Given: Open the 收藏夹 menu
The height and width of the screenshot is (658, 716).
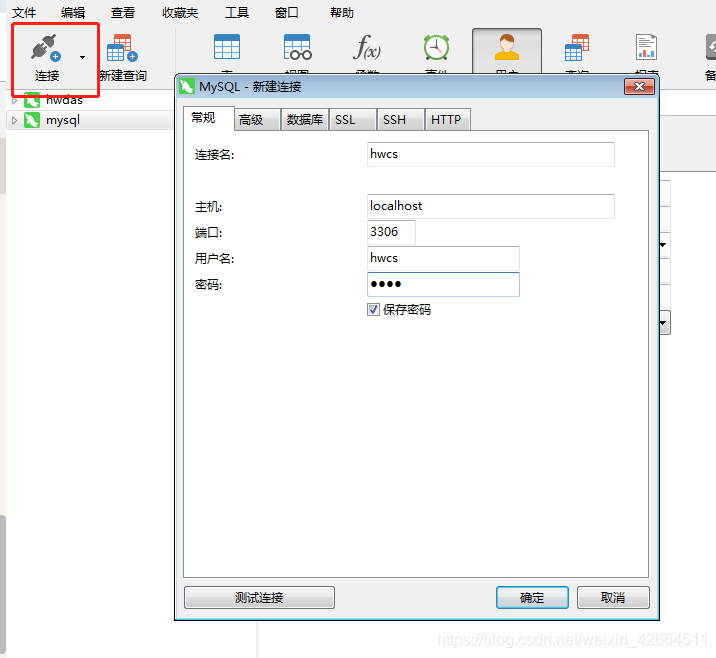Looking at the screenshot, I should pyautogui.click(x=180, y=13).
